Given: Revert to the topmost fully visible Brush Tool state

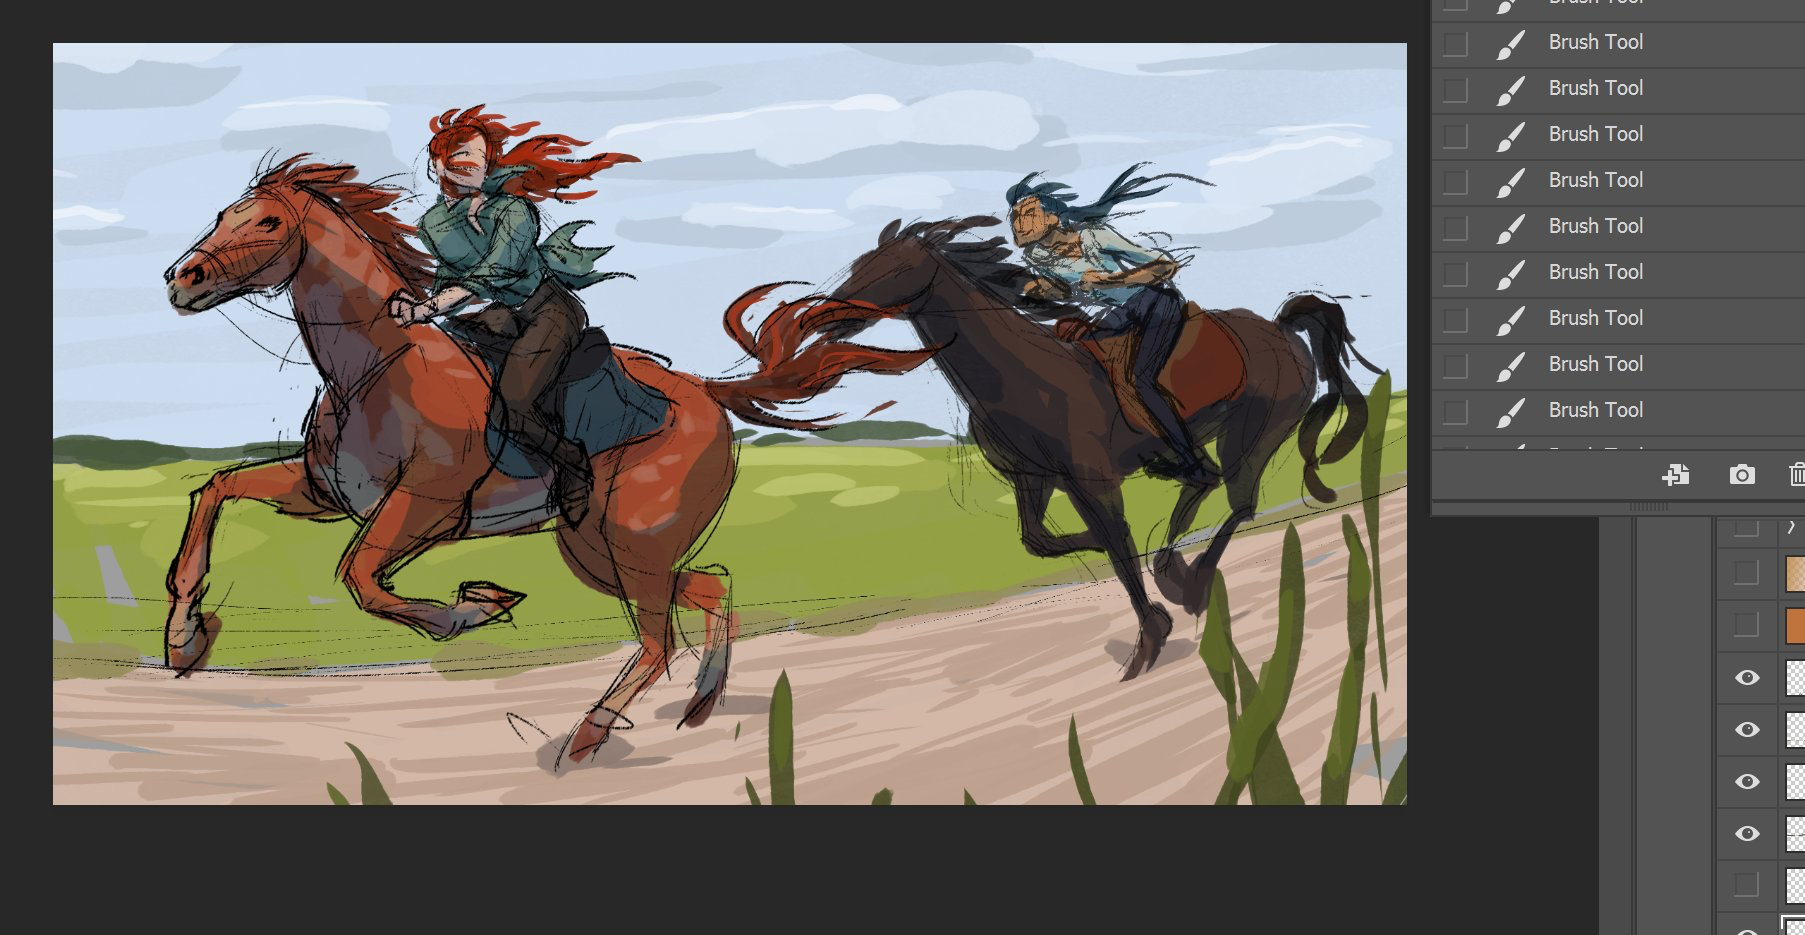Looking at the screenshot, I should click(x=1596, y=42).
